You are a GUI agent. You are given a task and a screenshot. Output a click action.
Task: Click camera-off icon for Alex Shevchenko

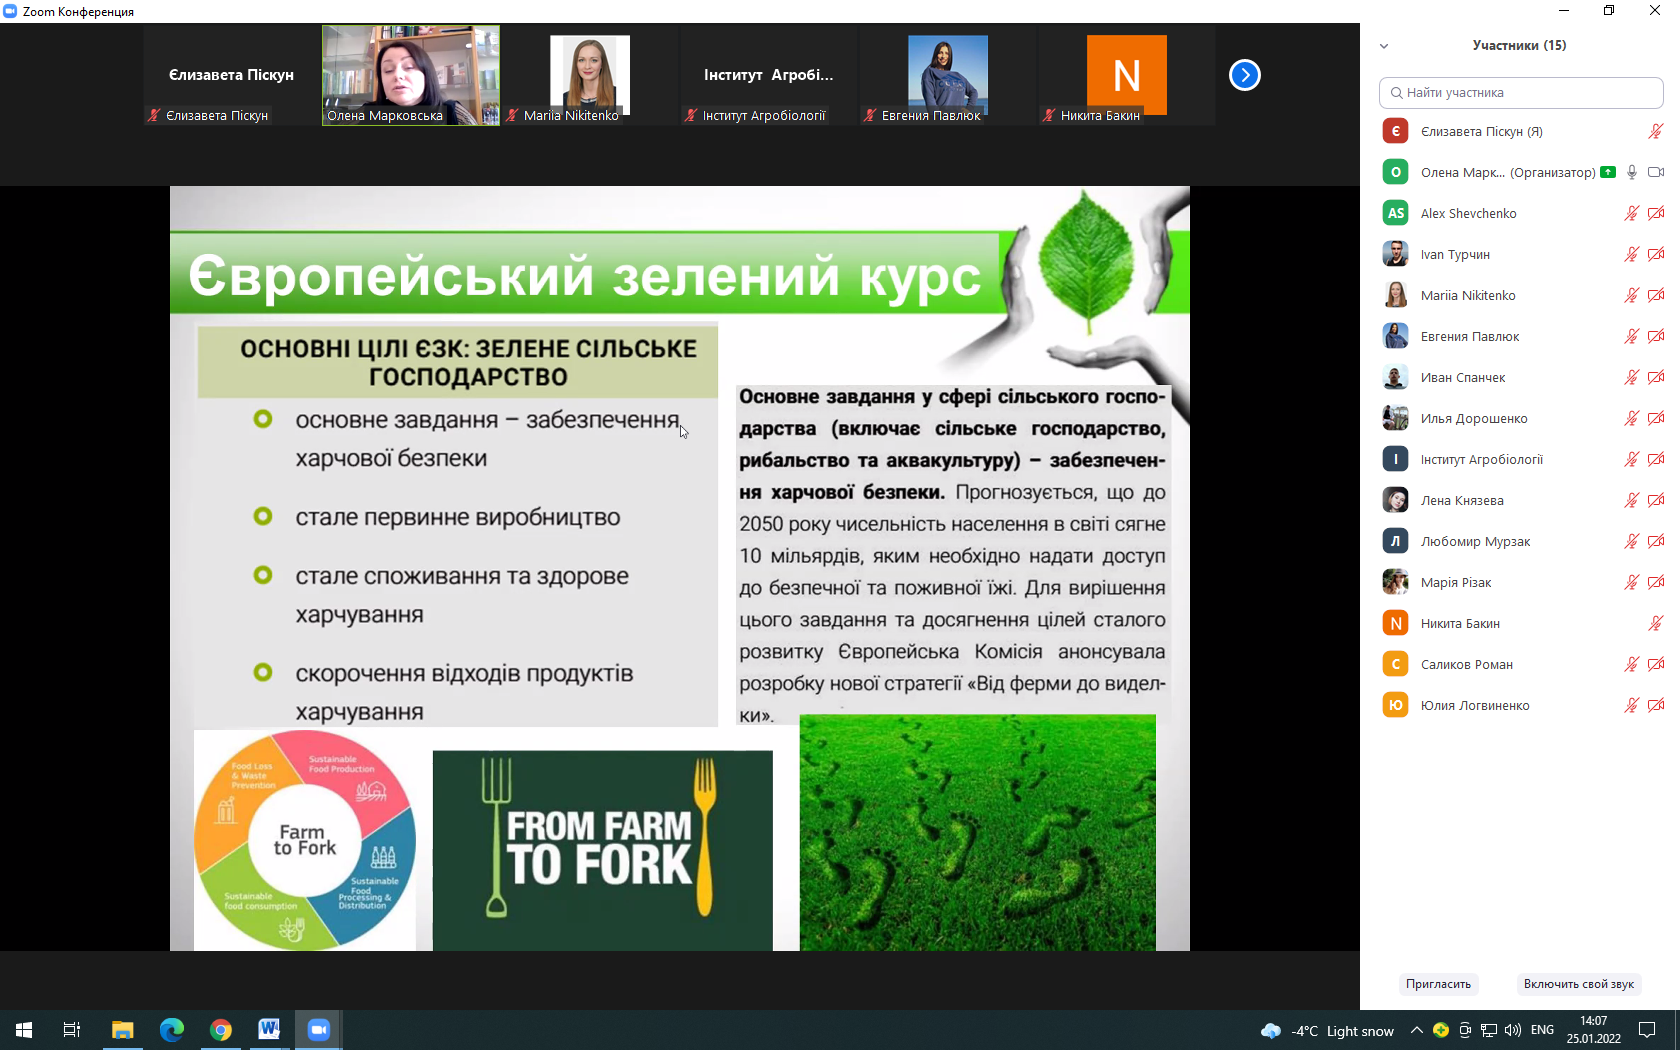[1656, 213]
